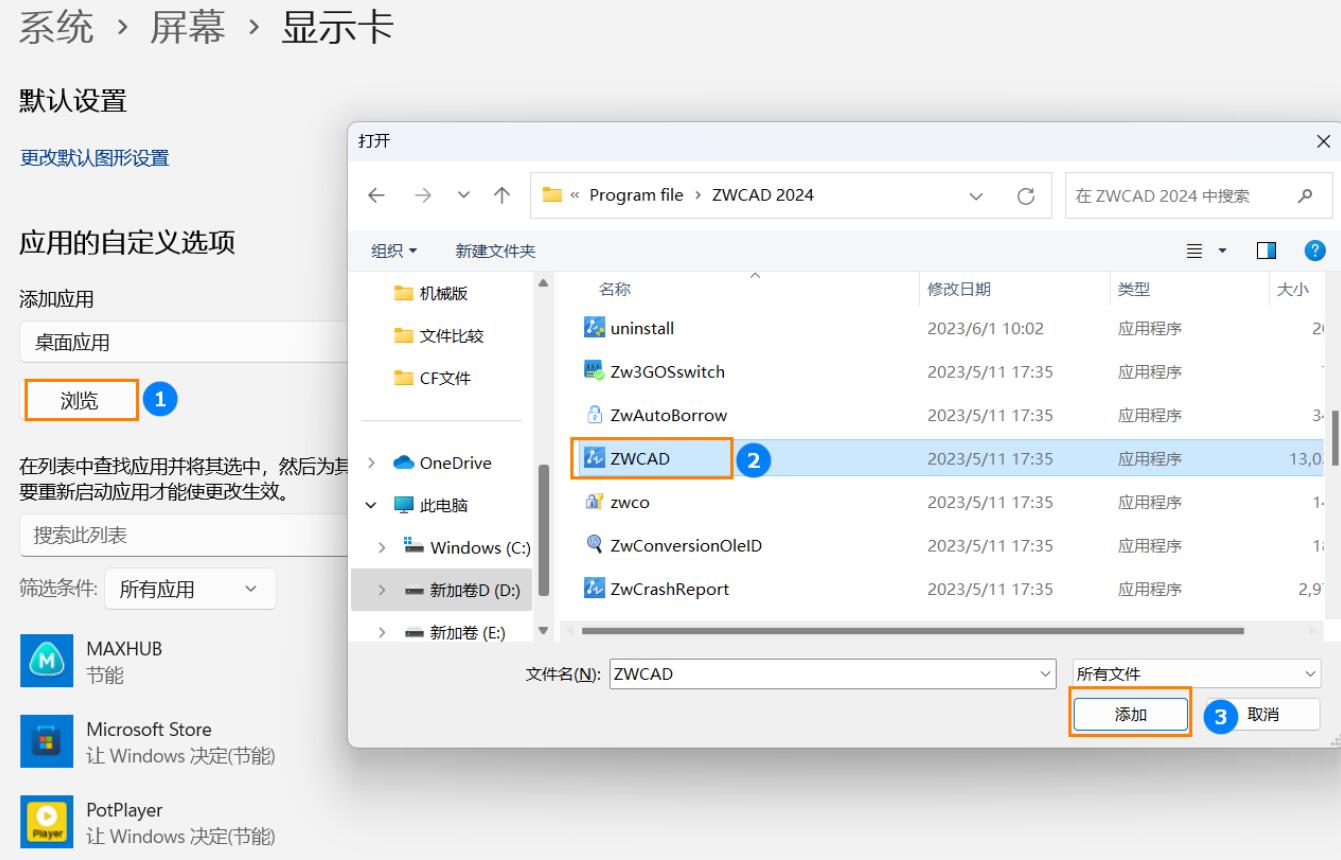Open the 所有应用 filter dropdown
1341x860 pixels.
click(190, 590)
